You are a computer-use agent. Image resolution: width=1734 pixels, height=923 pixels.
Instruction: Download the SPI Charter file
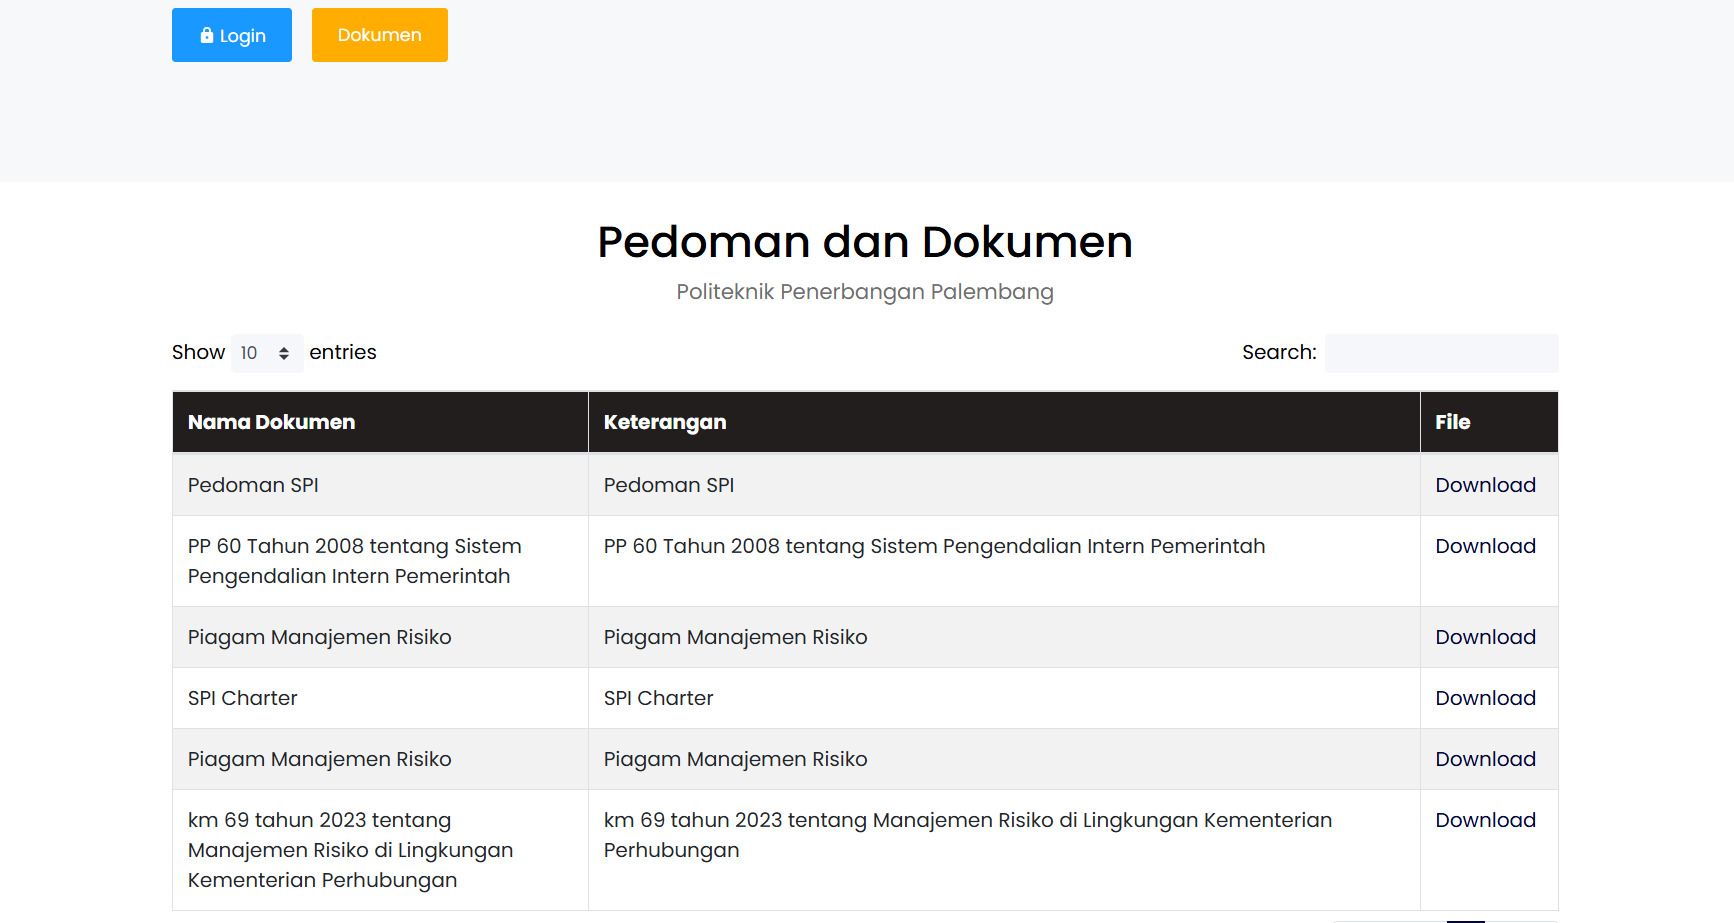(x=1485, y=698)
